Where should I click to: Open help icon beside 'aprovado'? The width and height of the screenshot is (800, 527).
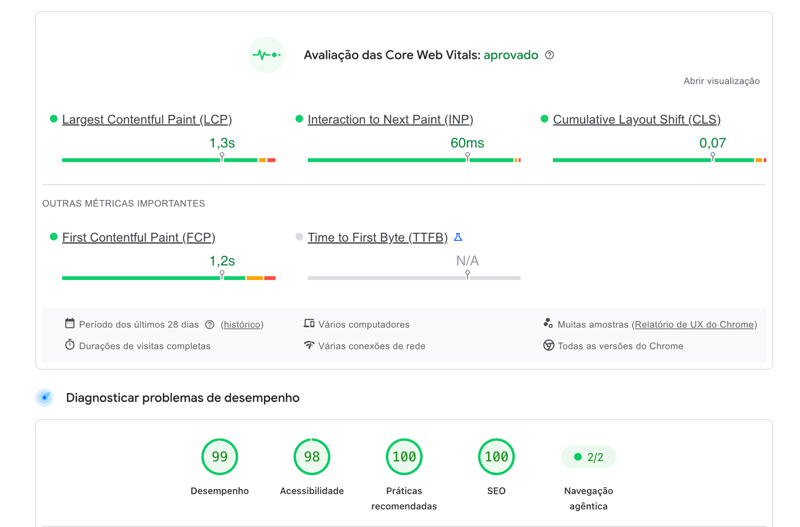coord(549,55)
